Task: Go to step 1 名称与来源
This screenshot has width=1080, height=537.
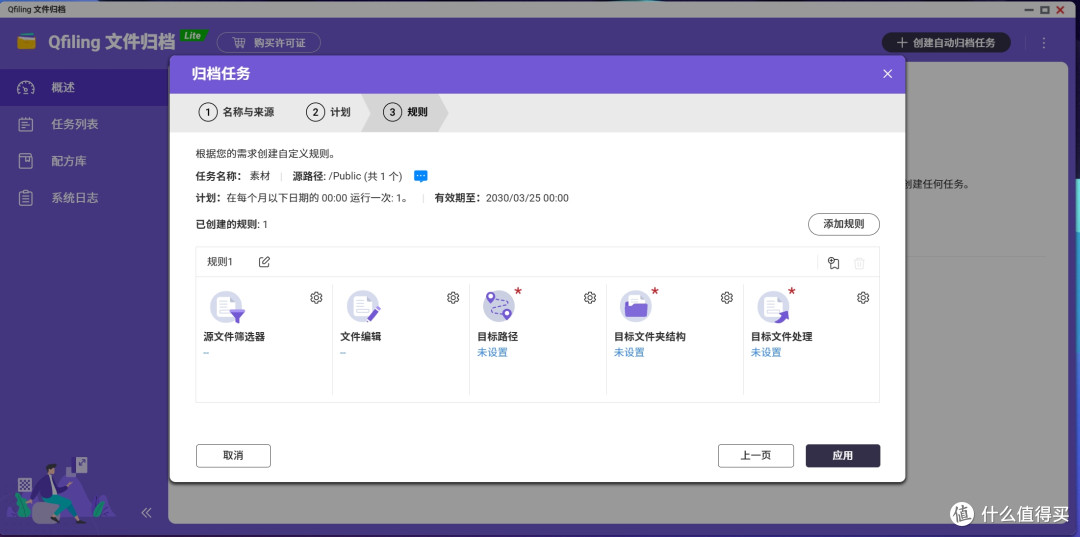Action: click(237, 112)
